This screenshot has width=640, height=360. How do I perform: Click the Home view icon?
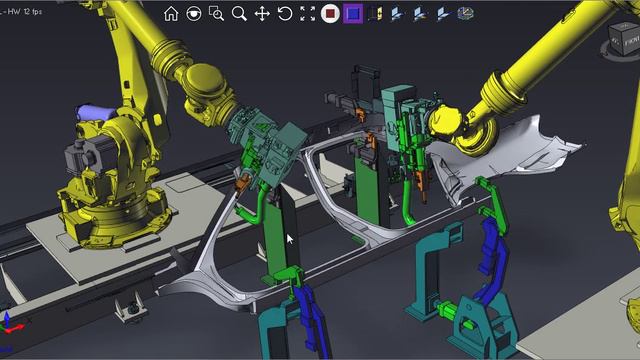[171, 13]
